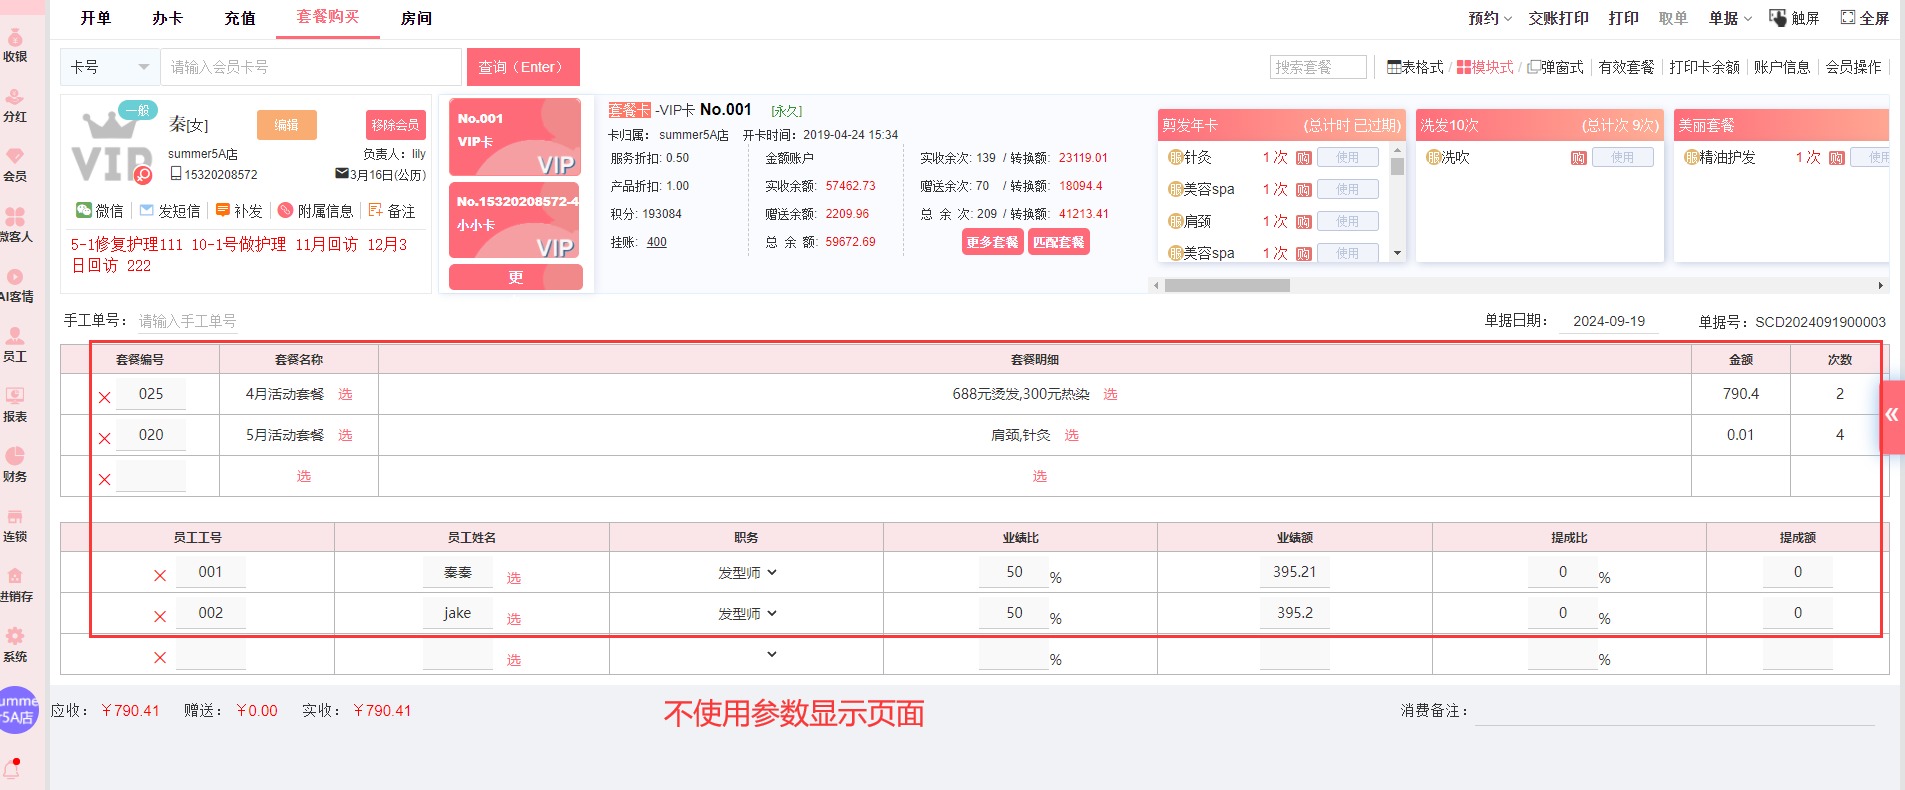Click the 微信 WeChat icon for member
Screen dimensions: 1905x790
84,210
